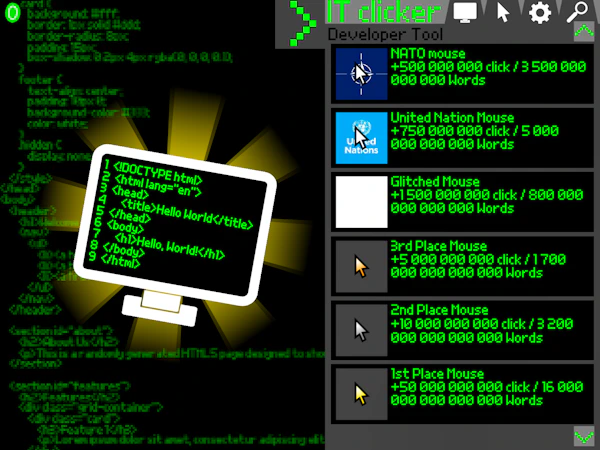The width and height of the screenshot is (600, 450).
Task: Open the mouse cursor upgrades tab
Action: coord(503,12)
